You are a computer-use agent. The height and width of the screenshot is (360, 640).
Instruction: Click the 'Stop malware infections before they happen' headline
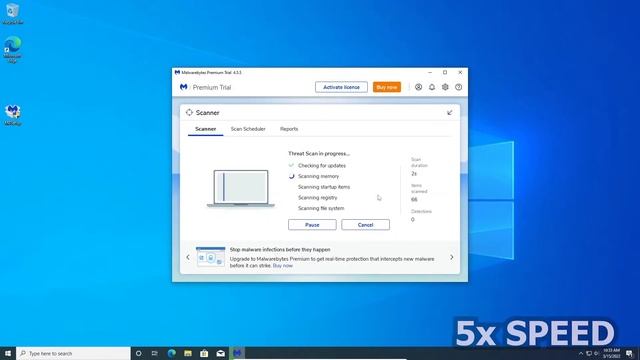(280, 249)
